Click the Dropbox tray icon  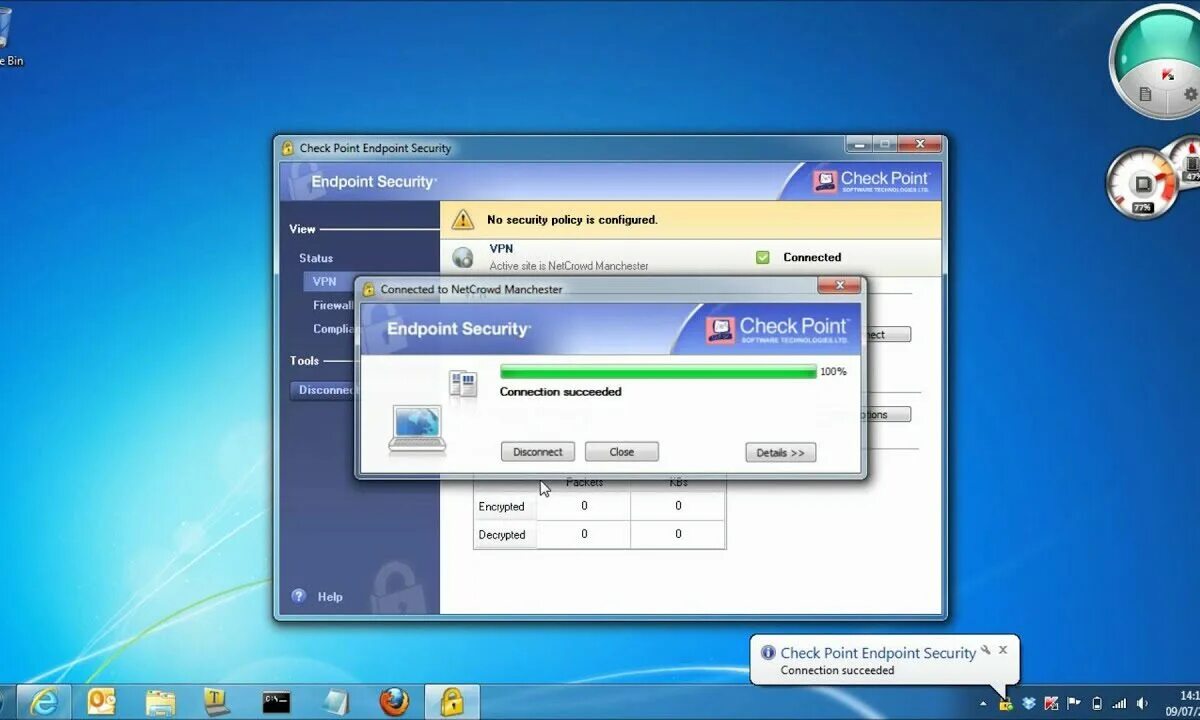click(1029, 703)
